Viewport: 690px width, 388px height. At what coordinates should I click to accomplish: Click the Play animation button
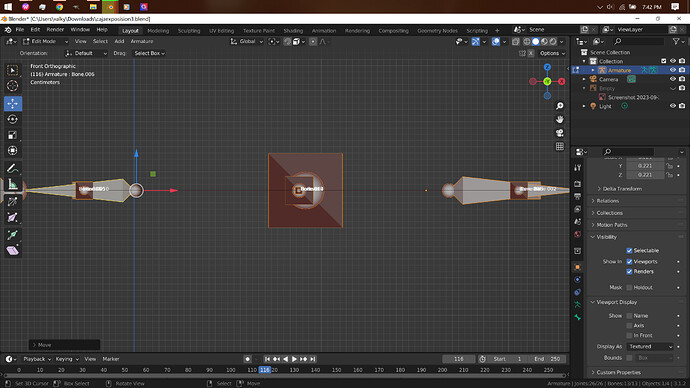click(x=294, y=359)
